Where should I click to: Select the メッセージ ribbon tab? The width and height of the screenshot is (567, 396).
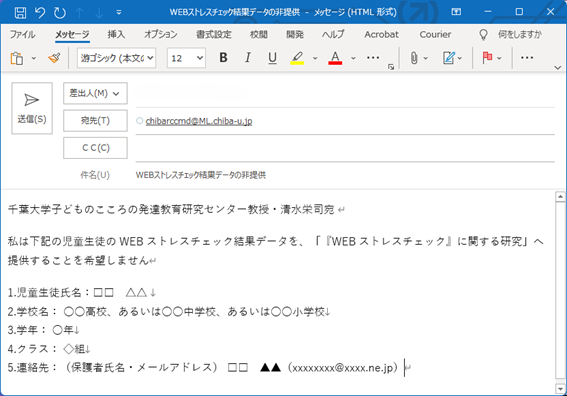coord(72,34)
